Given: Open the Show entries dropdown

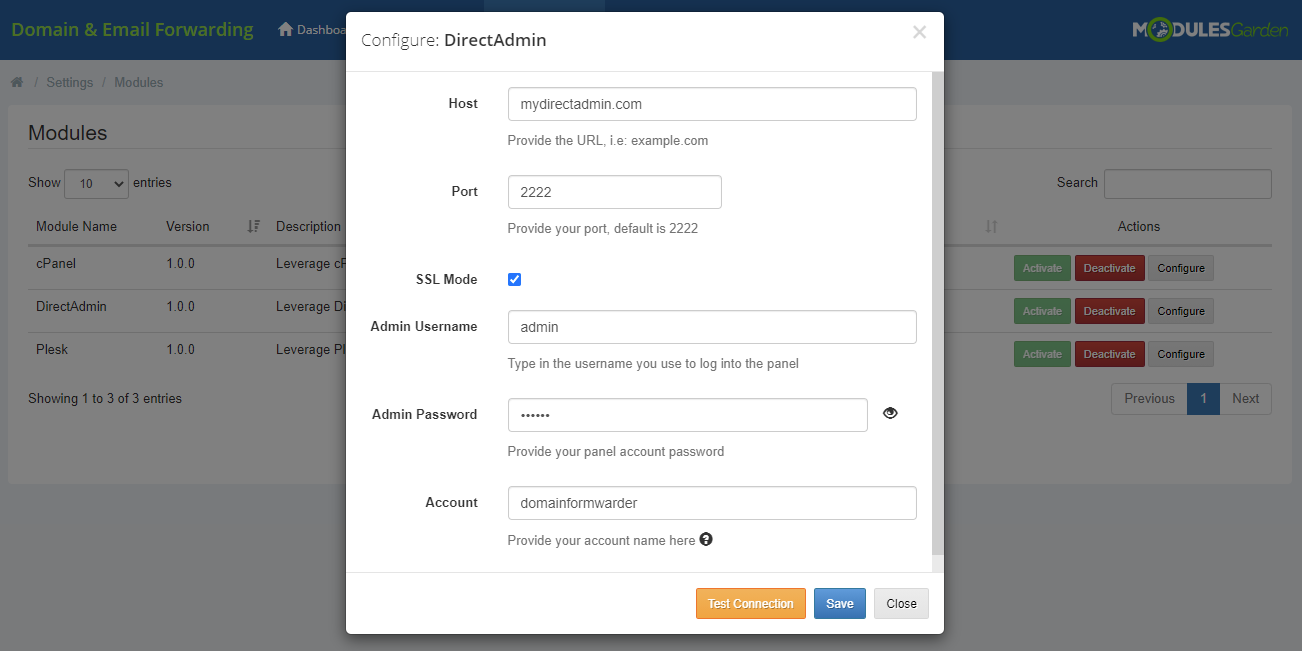Looking at the screenshot, I should (x=96, y=183).
